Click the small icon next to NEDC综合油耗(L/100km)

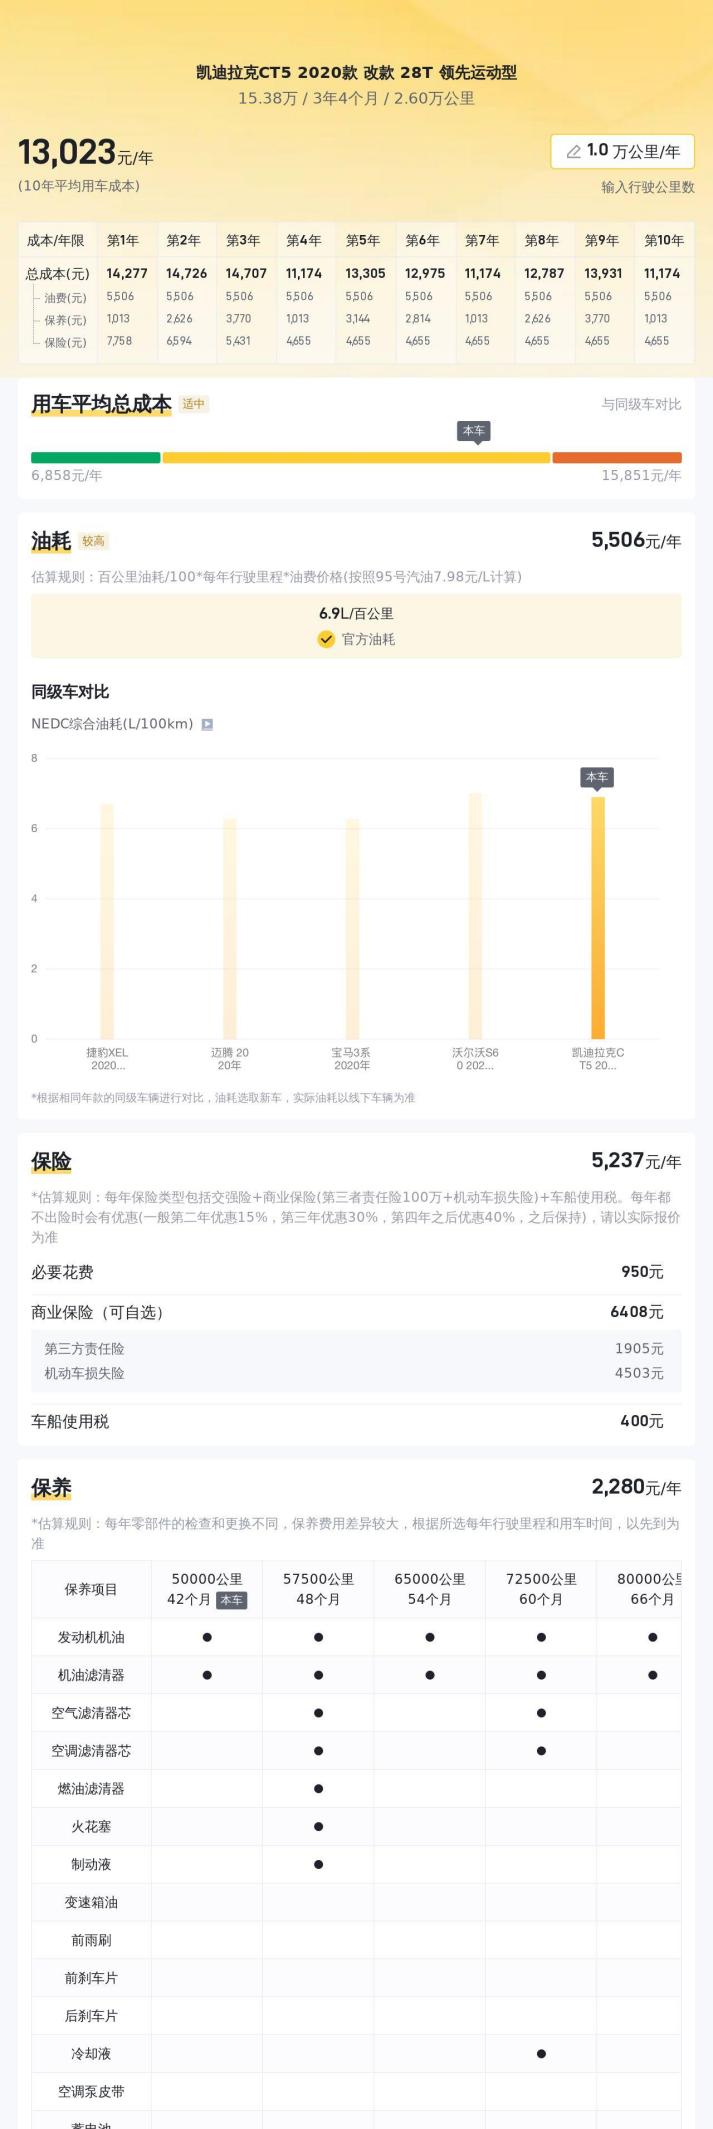(x=207, y=724)
